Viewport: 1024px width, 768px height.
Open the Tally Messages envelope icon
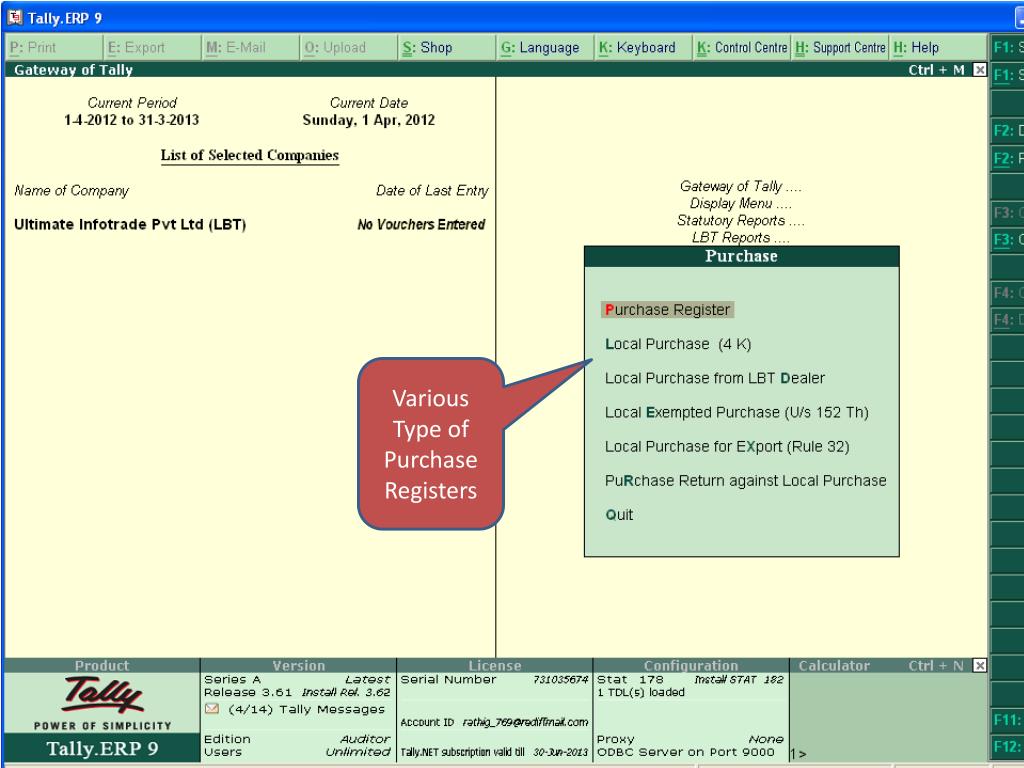(212, 709)
